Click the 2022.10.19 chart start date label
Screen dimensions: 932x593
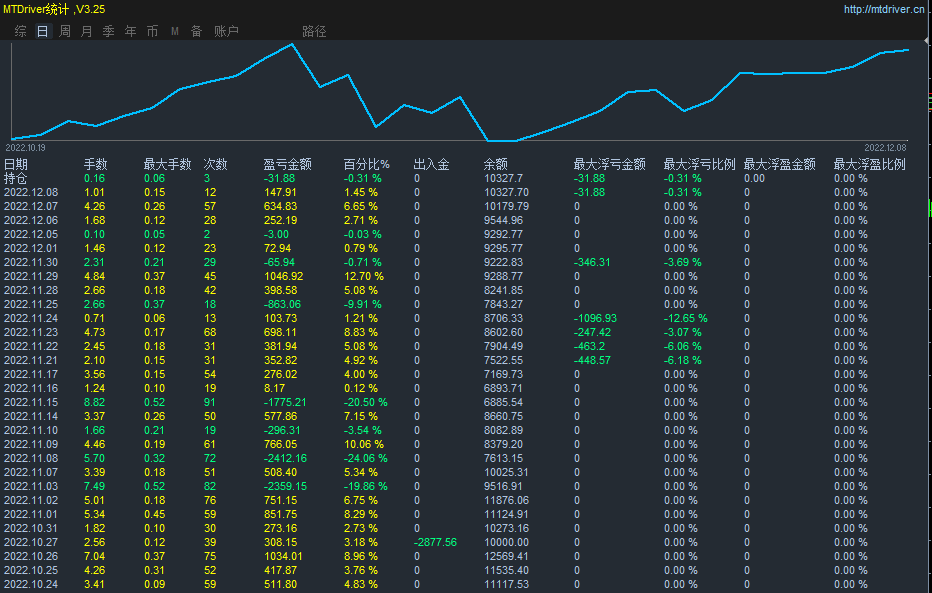pos(26,147)
